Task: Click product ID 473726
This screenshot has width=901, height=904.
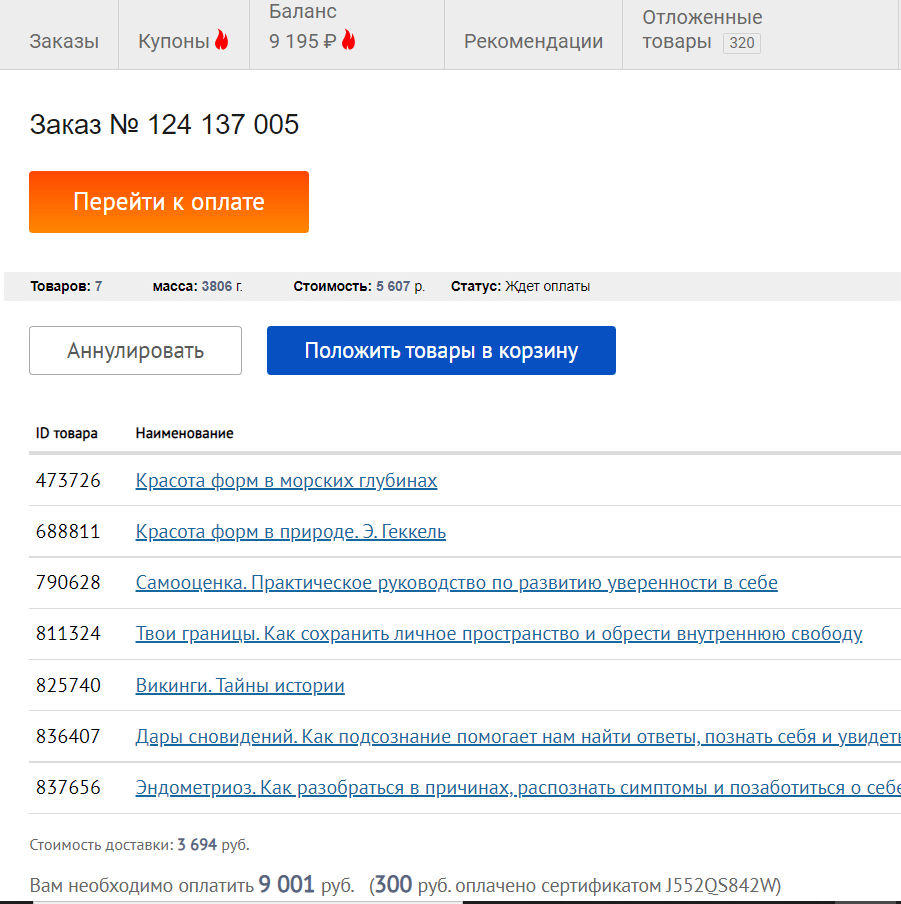Action: (68, 480)
